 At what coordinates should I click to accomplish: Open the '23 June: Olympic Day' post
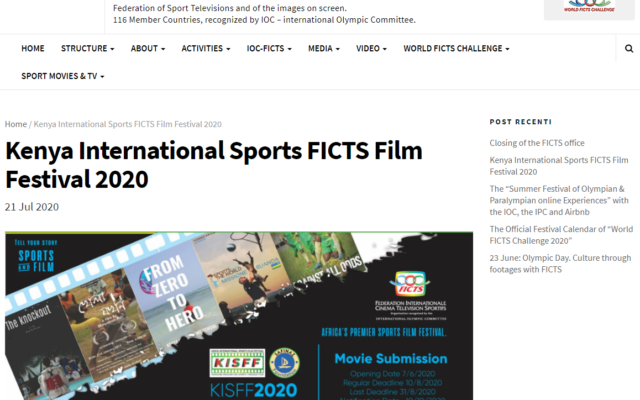point(560,264)
